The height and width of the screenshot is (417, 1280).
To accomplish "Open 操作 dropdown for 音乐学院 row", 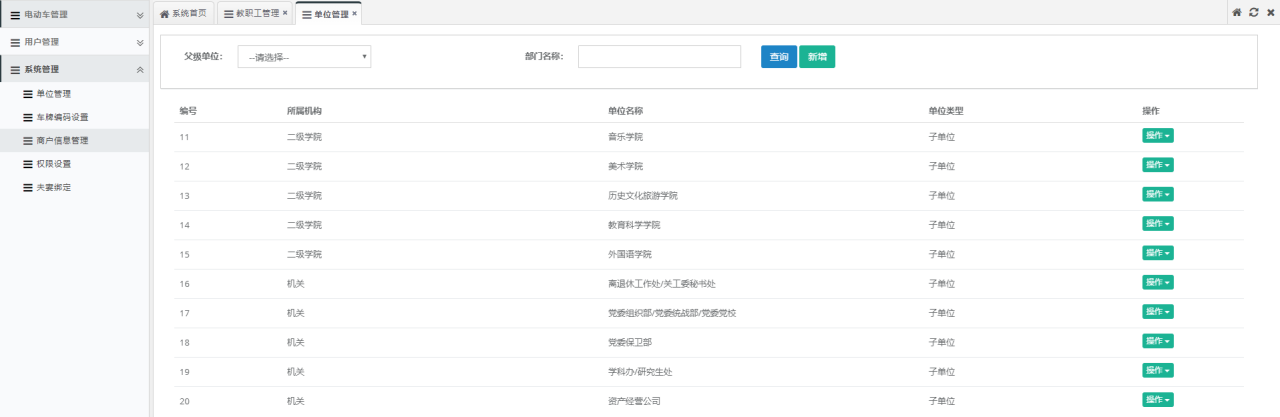I will (x=1157, y=136).
